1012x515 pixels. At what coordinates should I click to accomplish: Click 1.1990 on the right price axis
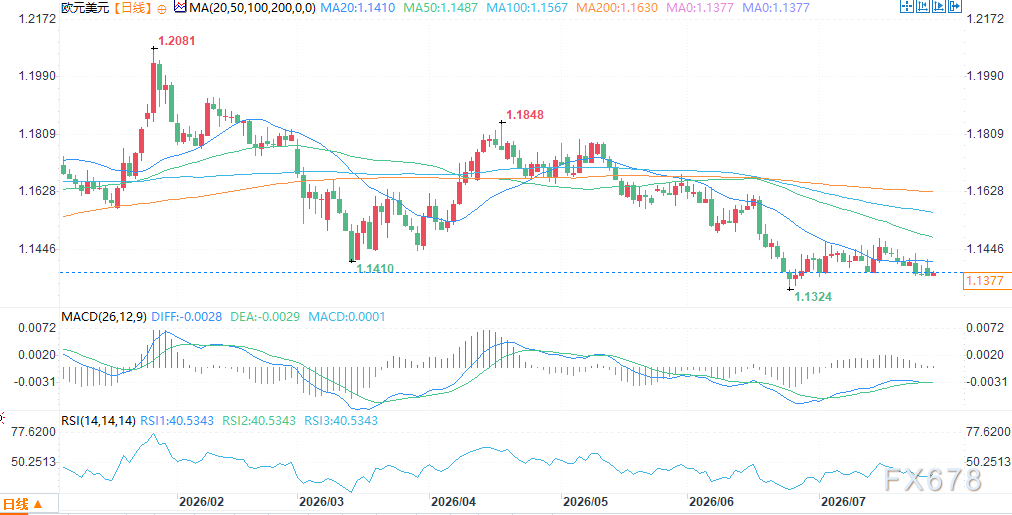(985, 76)
